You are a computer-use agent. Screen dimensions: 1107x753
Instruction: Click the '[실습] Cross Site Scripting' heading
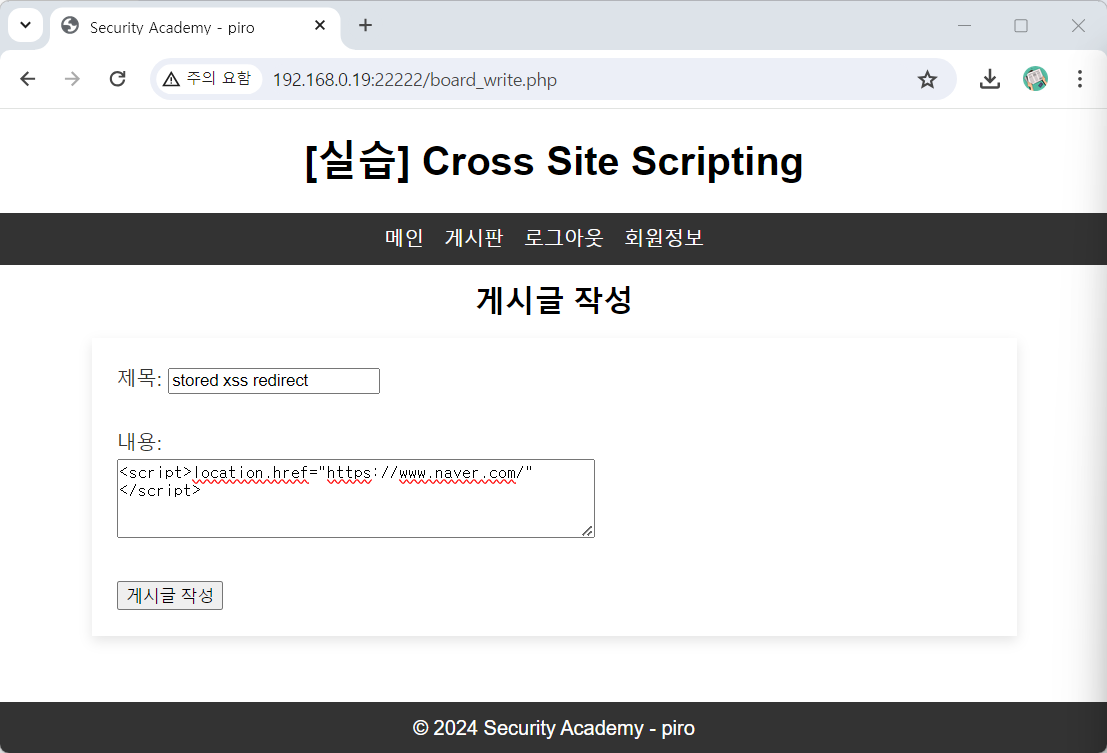pos(554,162)
